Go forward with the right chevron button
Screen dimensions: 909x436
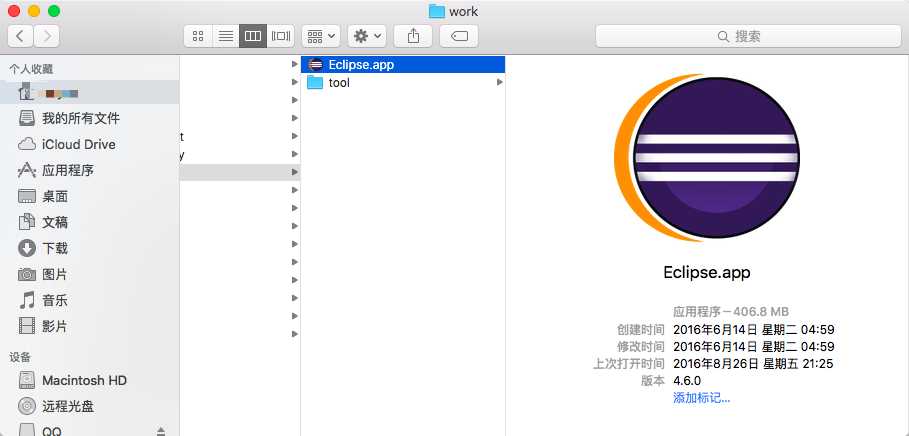tap(46, 36)
